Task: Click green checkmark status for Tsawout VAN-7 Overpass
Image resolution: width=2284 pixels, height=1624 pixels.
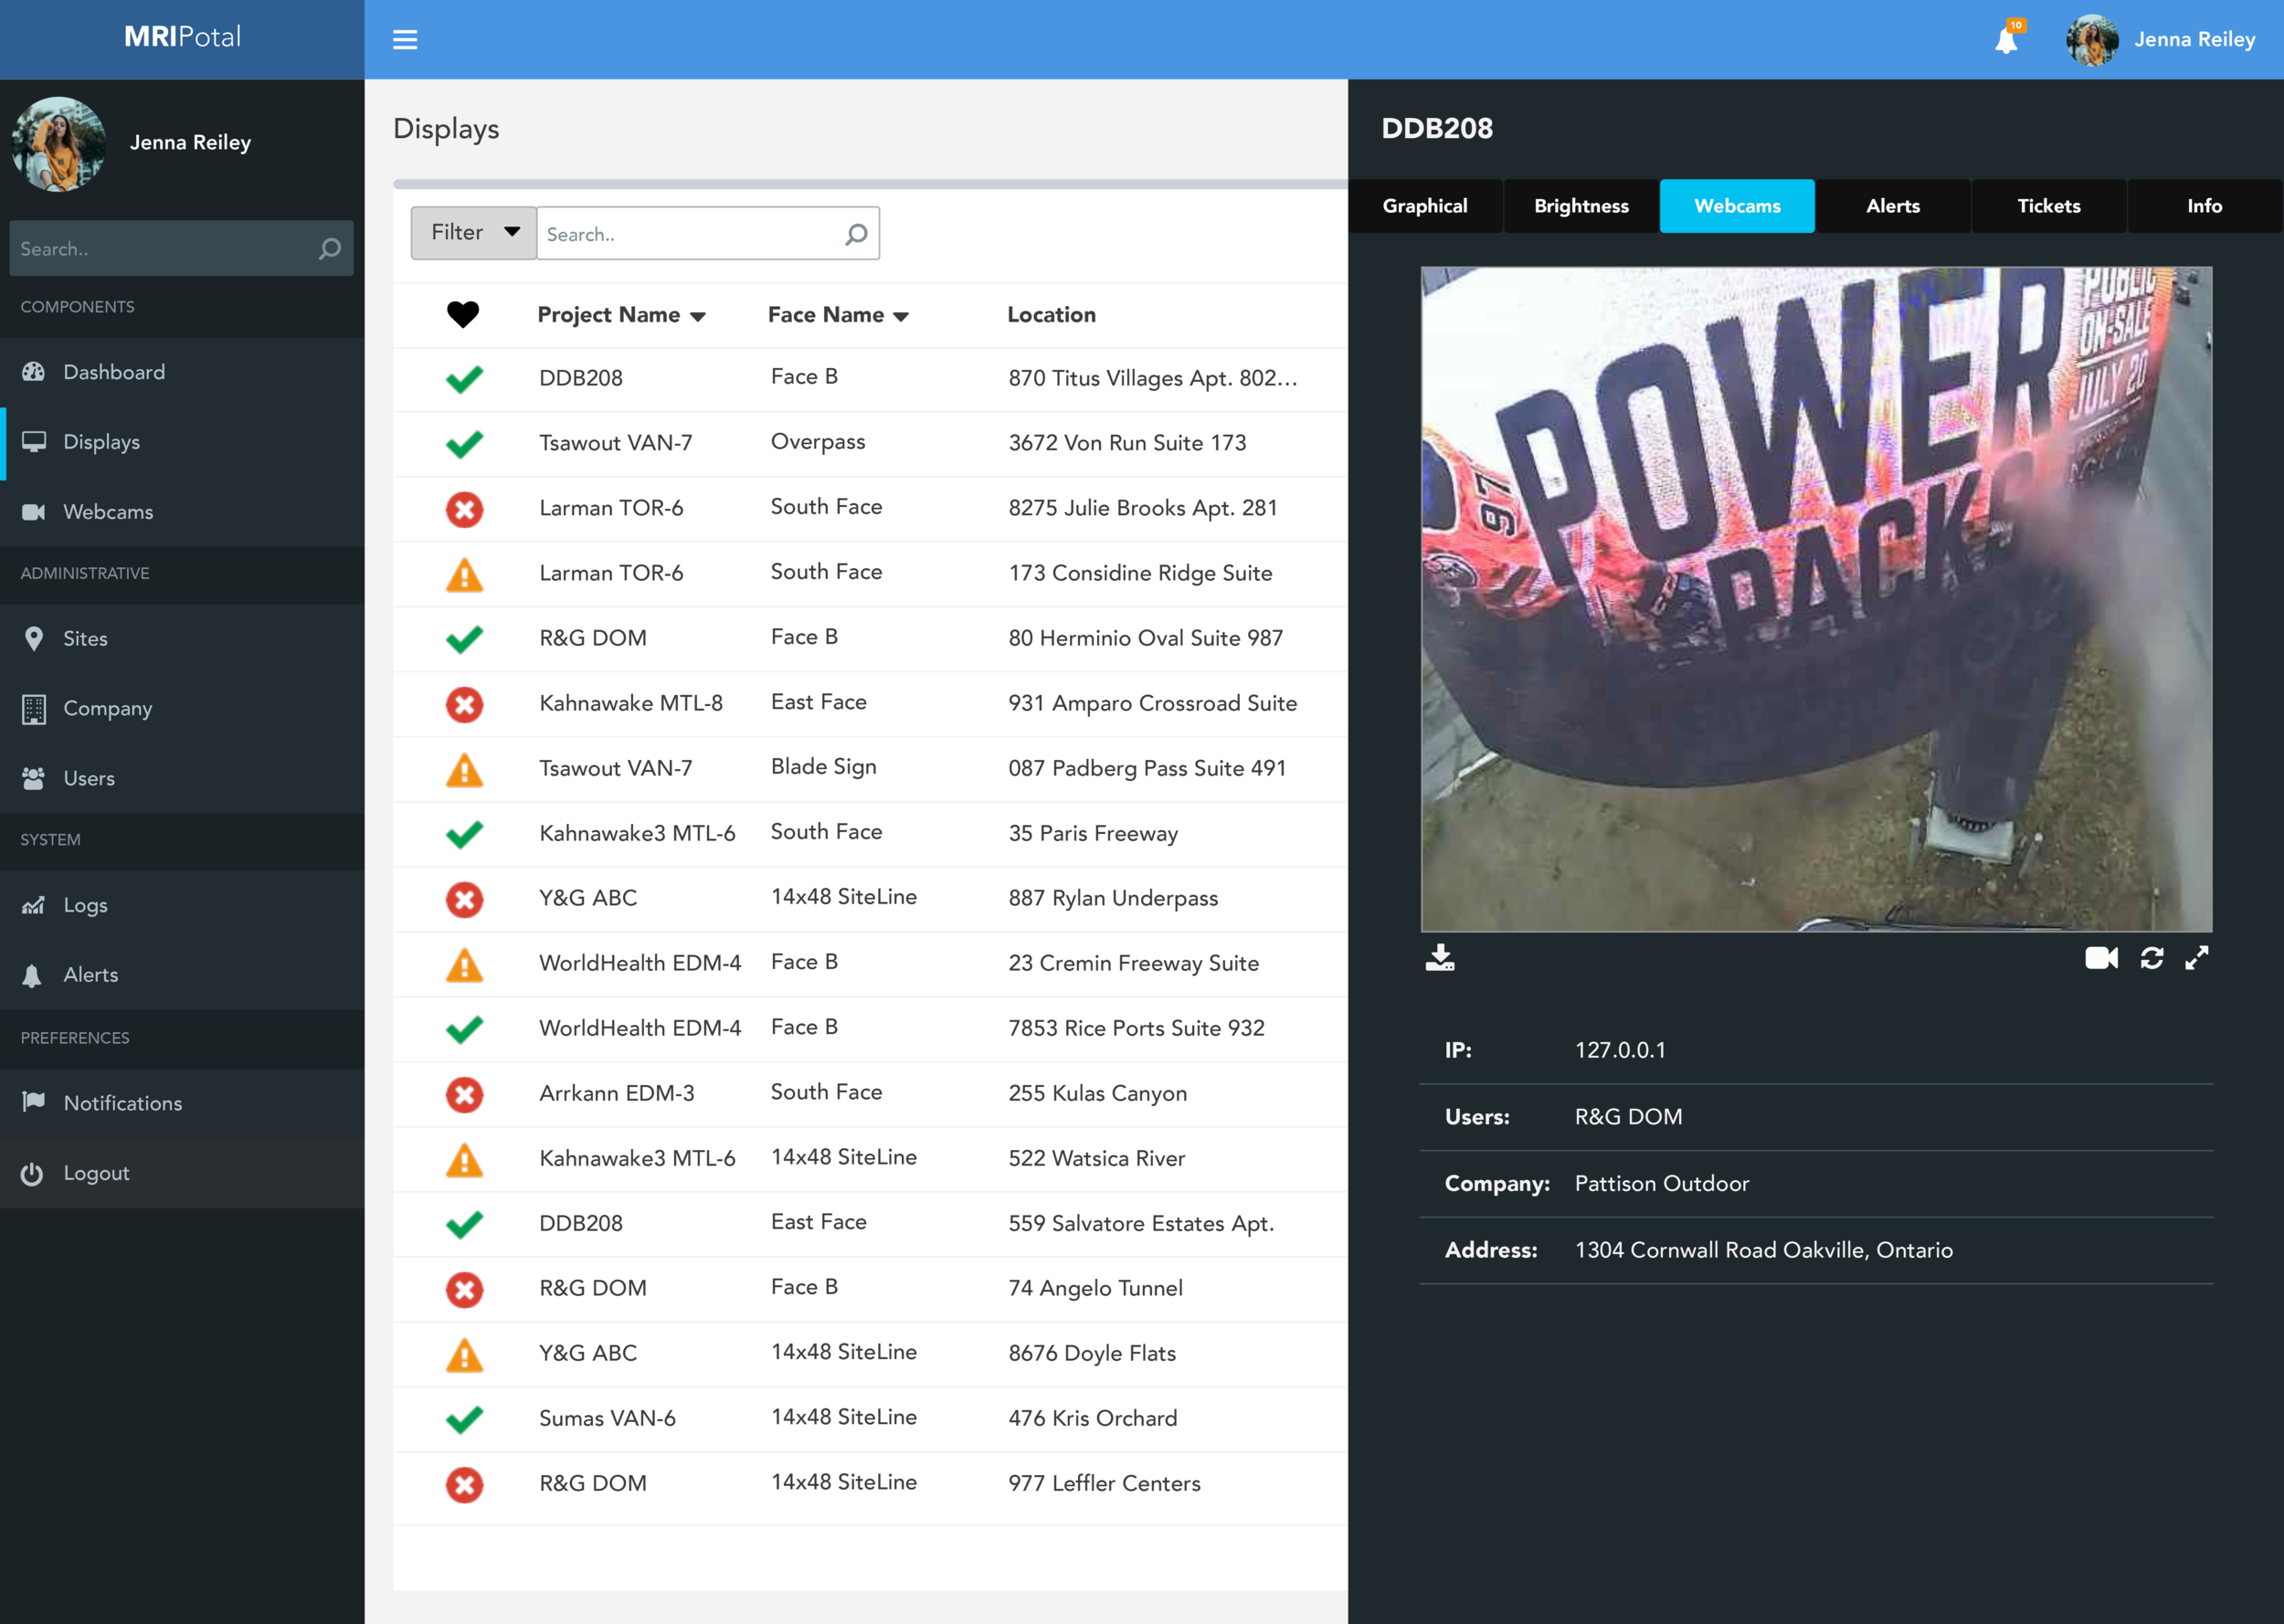Action: point(464,443)
